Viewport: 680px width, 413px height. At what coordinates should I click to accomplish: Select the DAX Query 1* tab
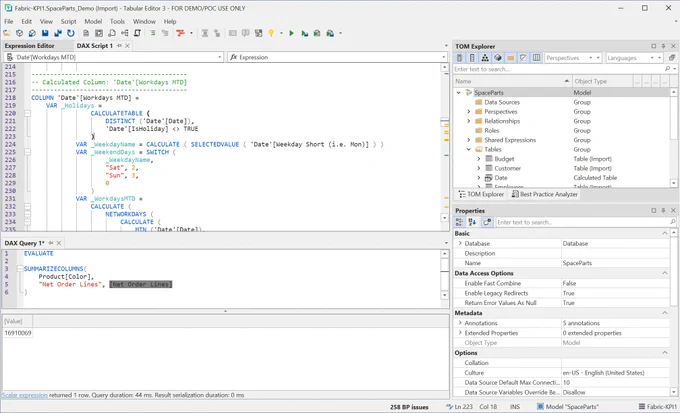point(25,243)
